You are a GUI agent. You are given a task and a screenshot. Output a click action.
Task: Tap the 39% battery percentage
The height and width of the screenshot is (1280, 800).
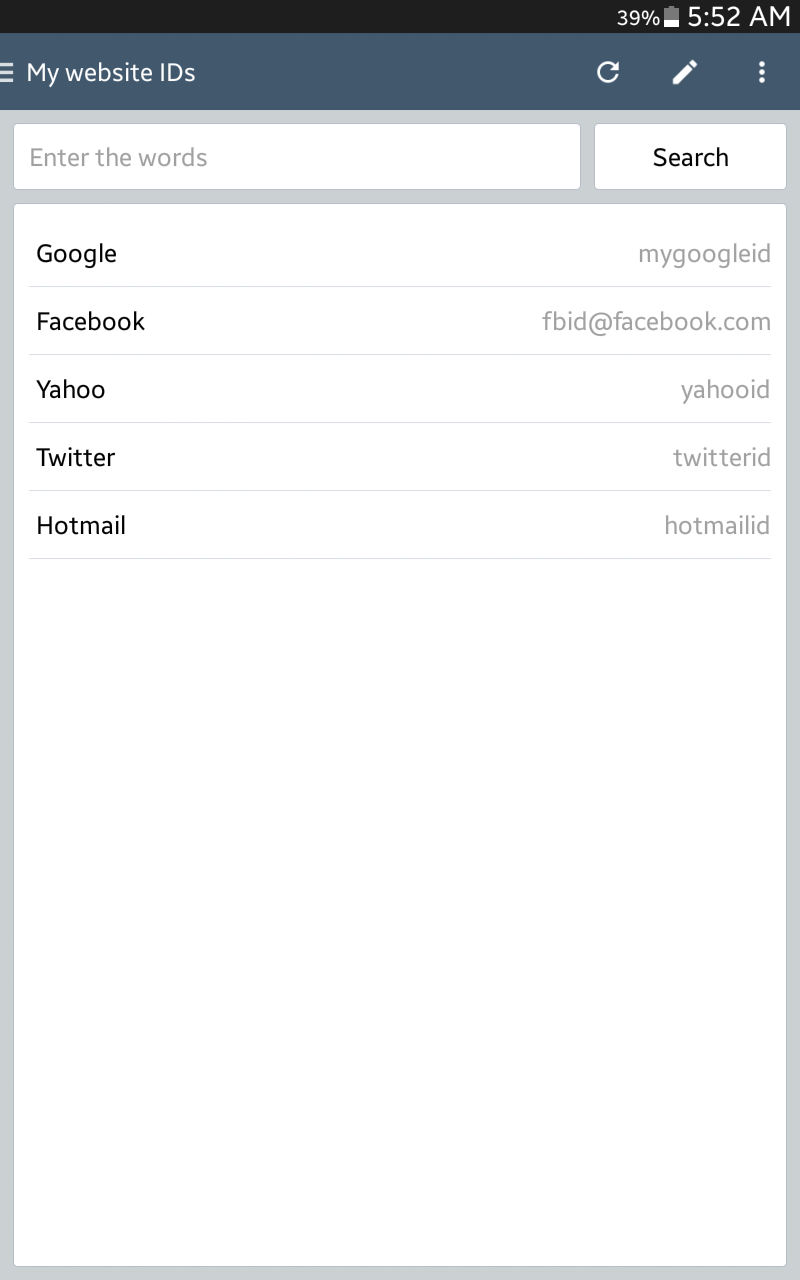[637, 18]
